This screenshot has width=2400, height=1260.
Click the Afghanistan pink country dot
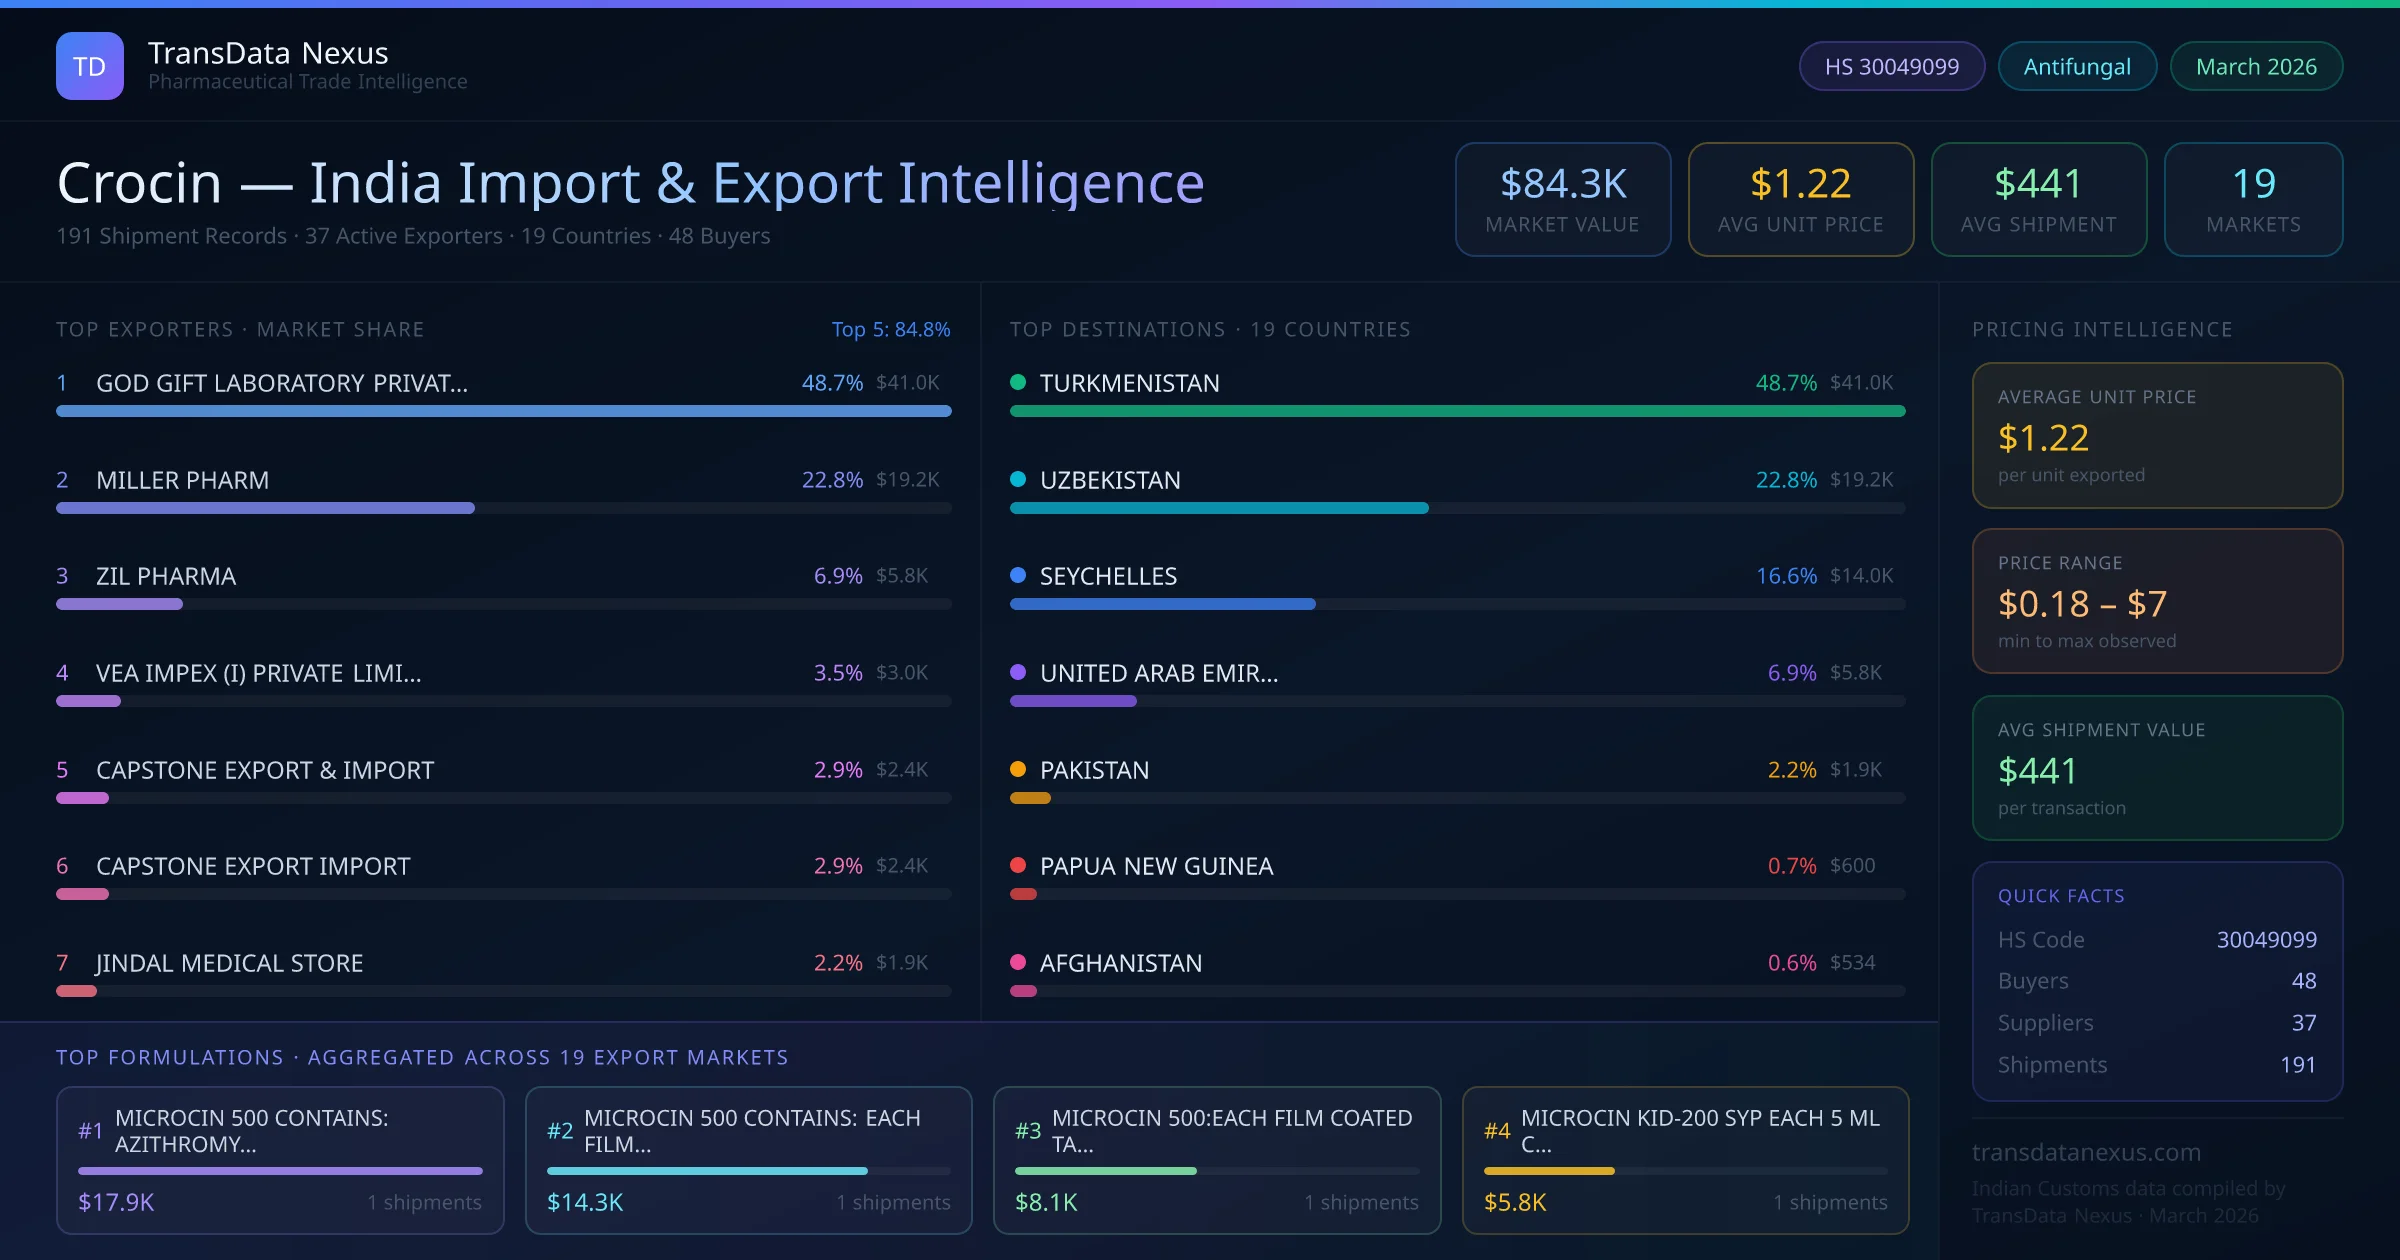1018,963
